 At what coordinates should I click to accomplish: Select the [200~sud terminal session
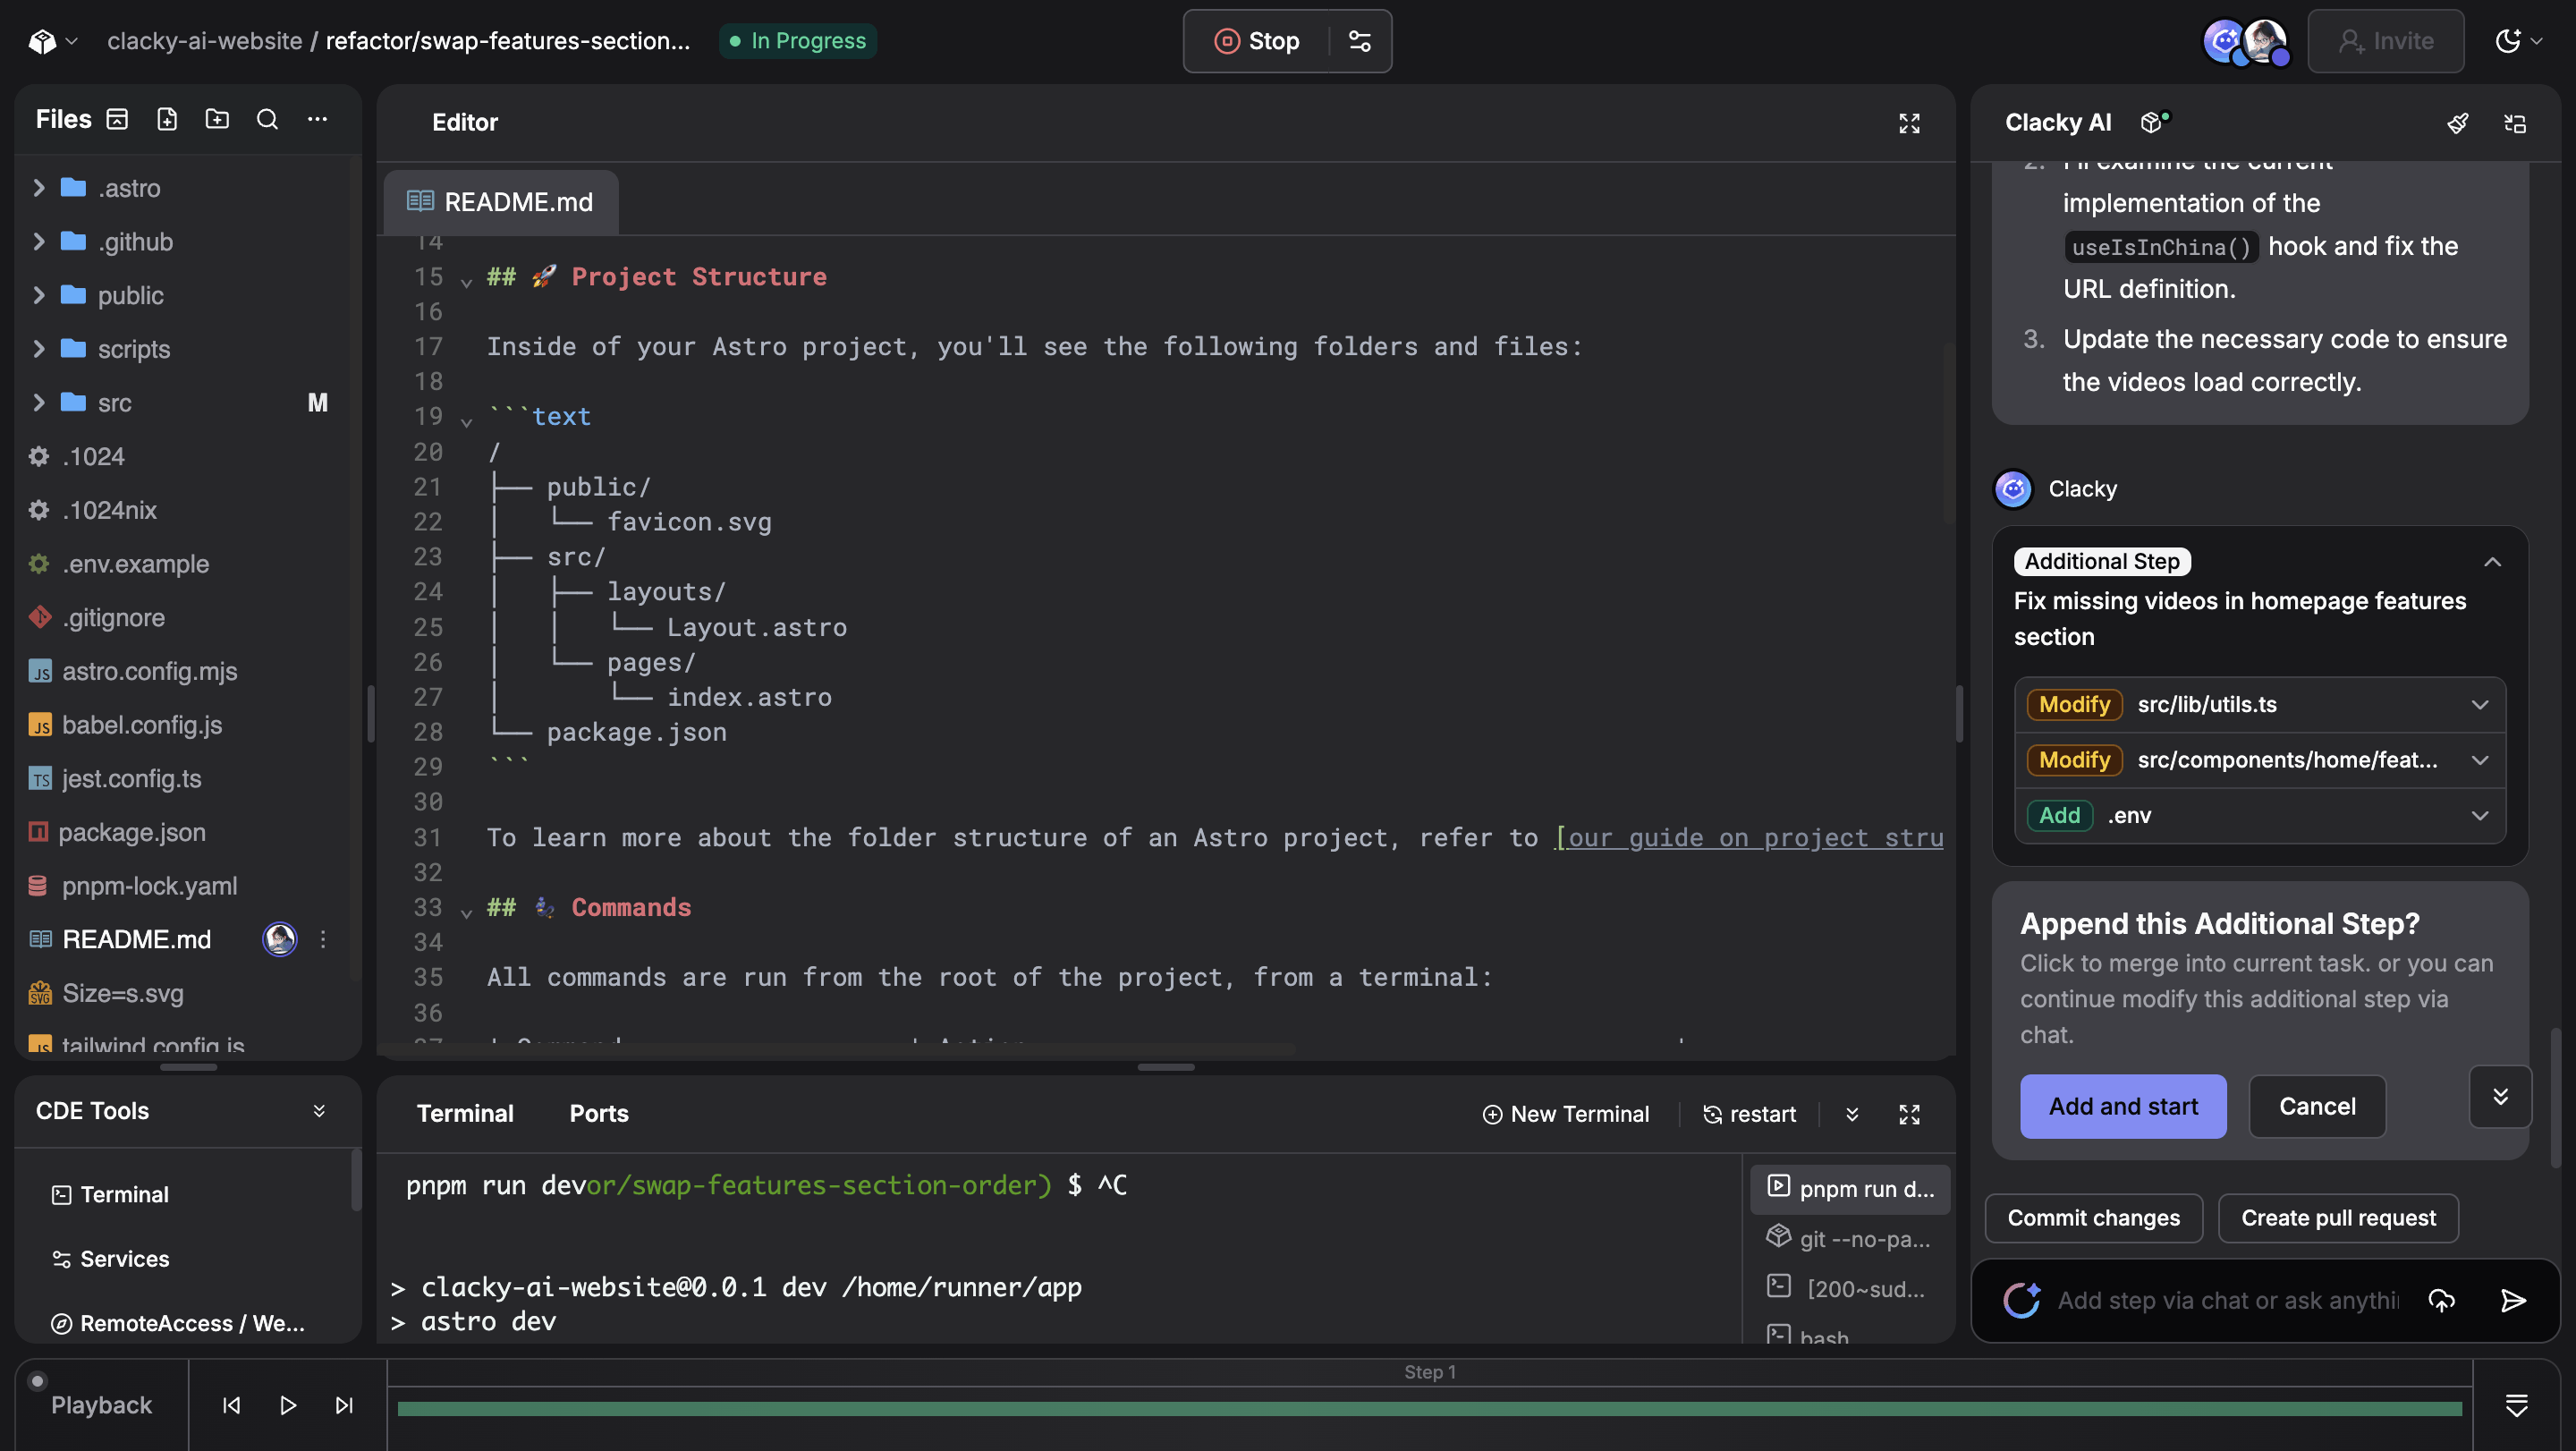(1850, 1288)
